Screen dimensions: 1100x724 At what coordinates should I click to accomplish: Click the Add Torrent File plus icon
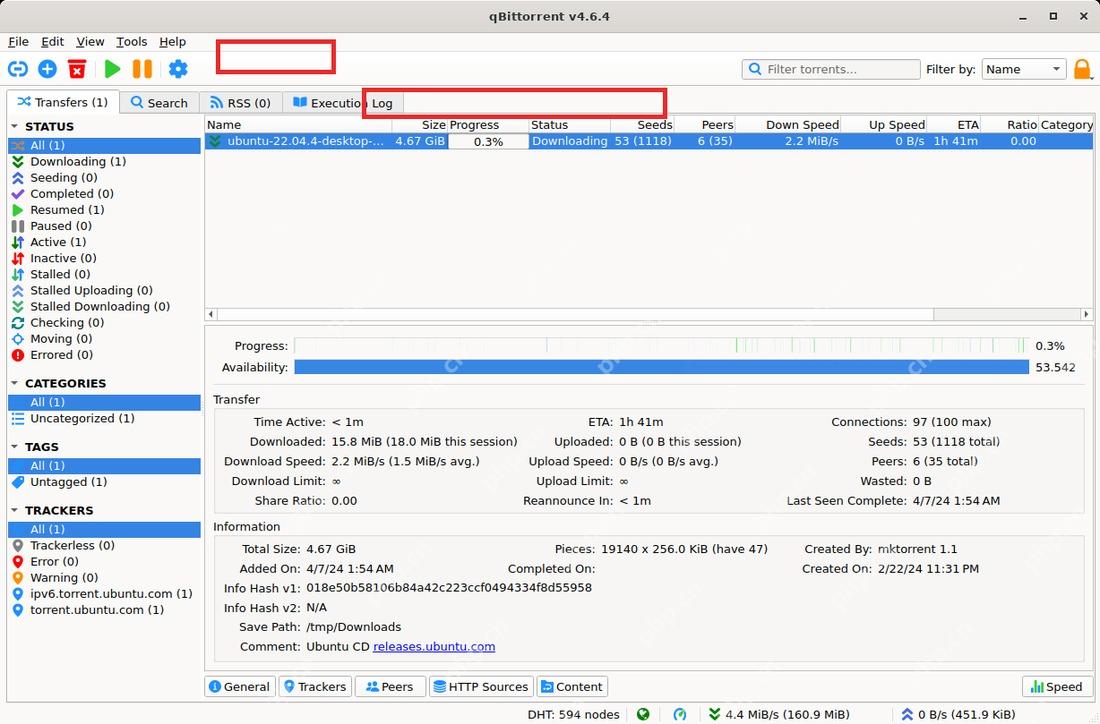coord(48,69)
